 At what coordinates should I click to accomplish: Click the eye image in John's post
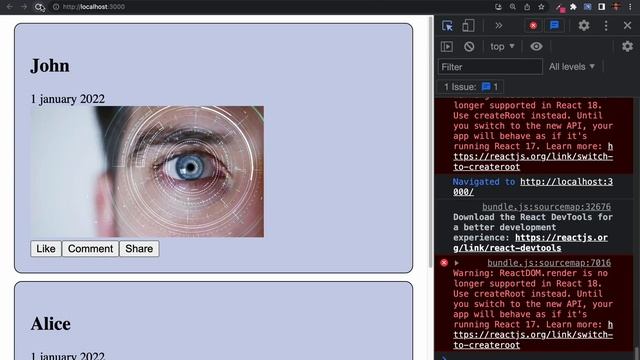147,171
